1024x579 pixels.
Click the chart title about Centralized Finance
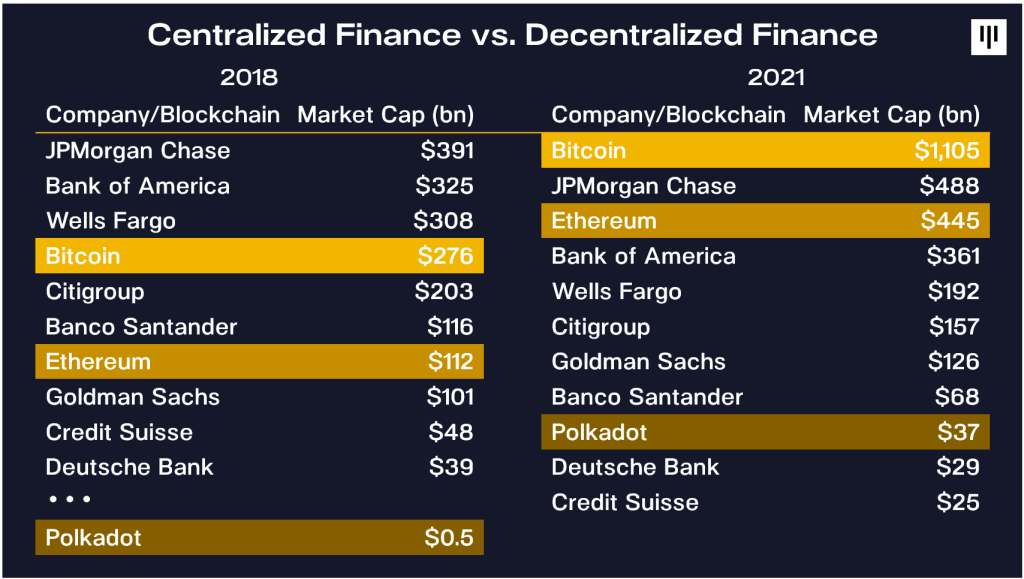(x=512, y=35)
